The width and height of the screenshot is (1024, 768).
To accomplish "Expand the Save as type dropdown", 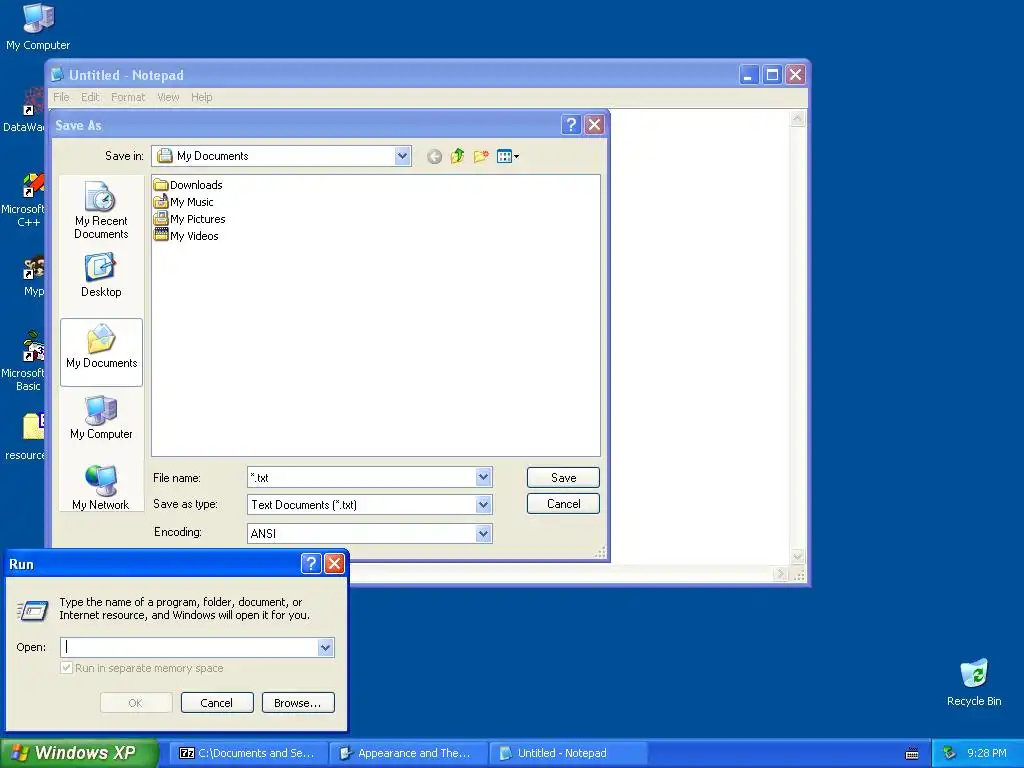I will [483, 504].
